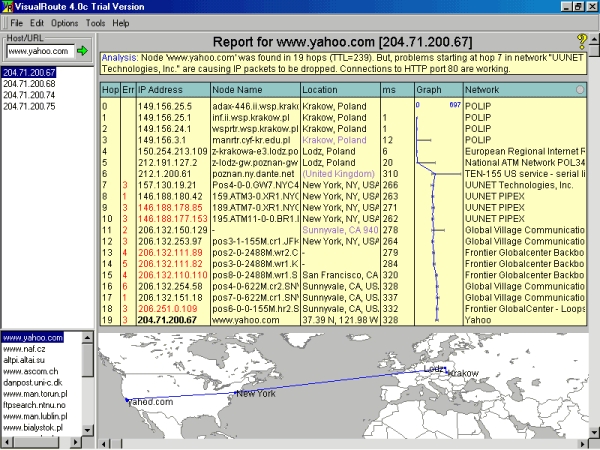600x450 pixels.
Task: Click node name manrtr.cyf-kr.edu.pl
Action: click(x=251, y=140)
